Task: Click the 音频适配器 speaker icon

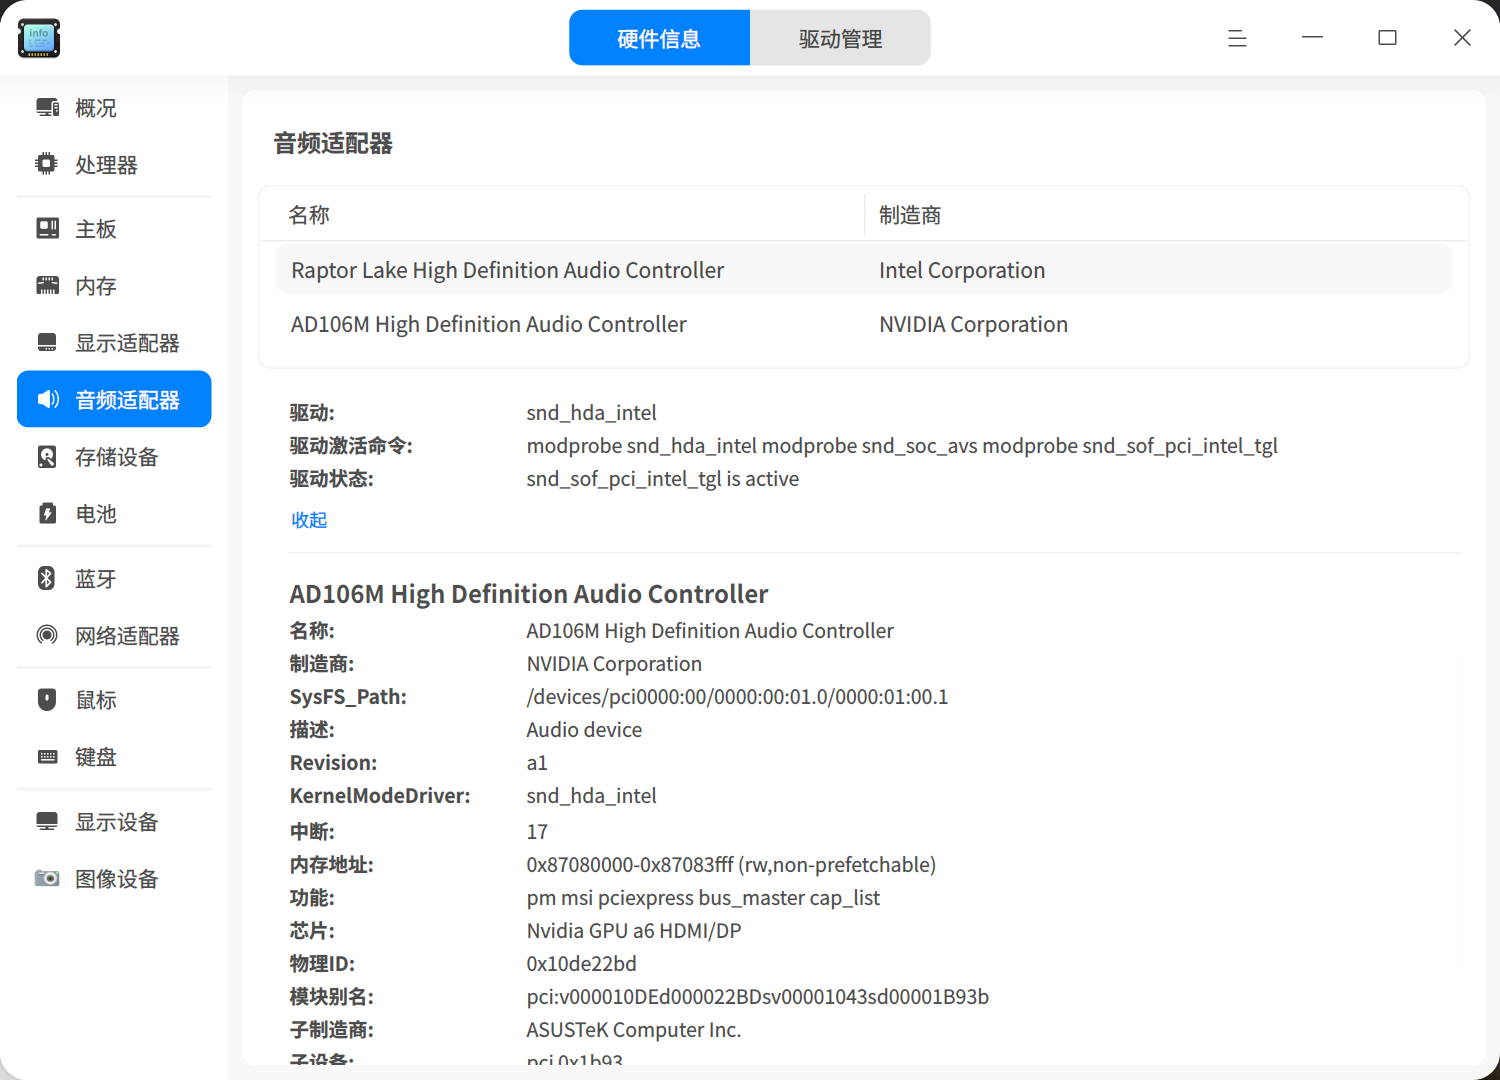Action: click(x=47, y=399)
